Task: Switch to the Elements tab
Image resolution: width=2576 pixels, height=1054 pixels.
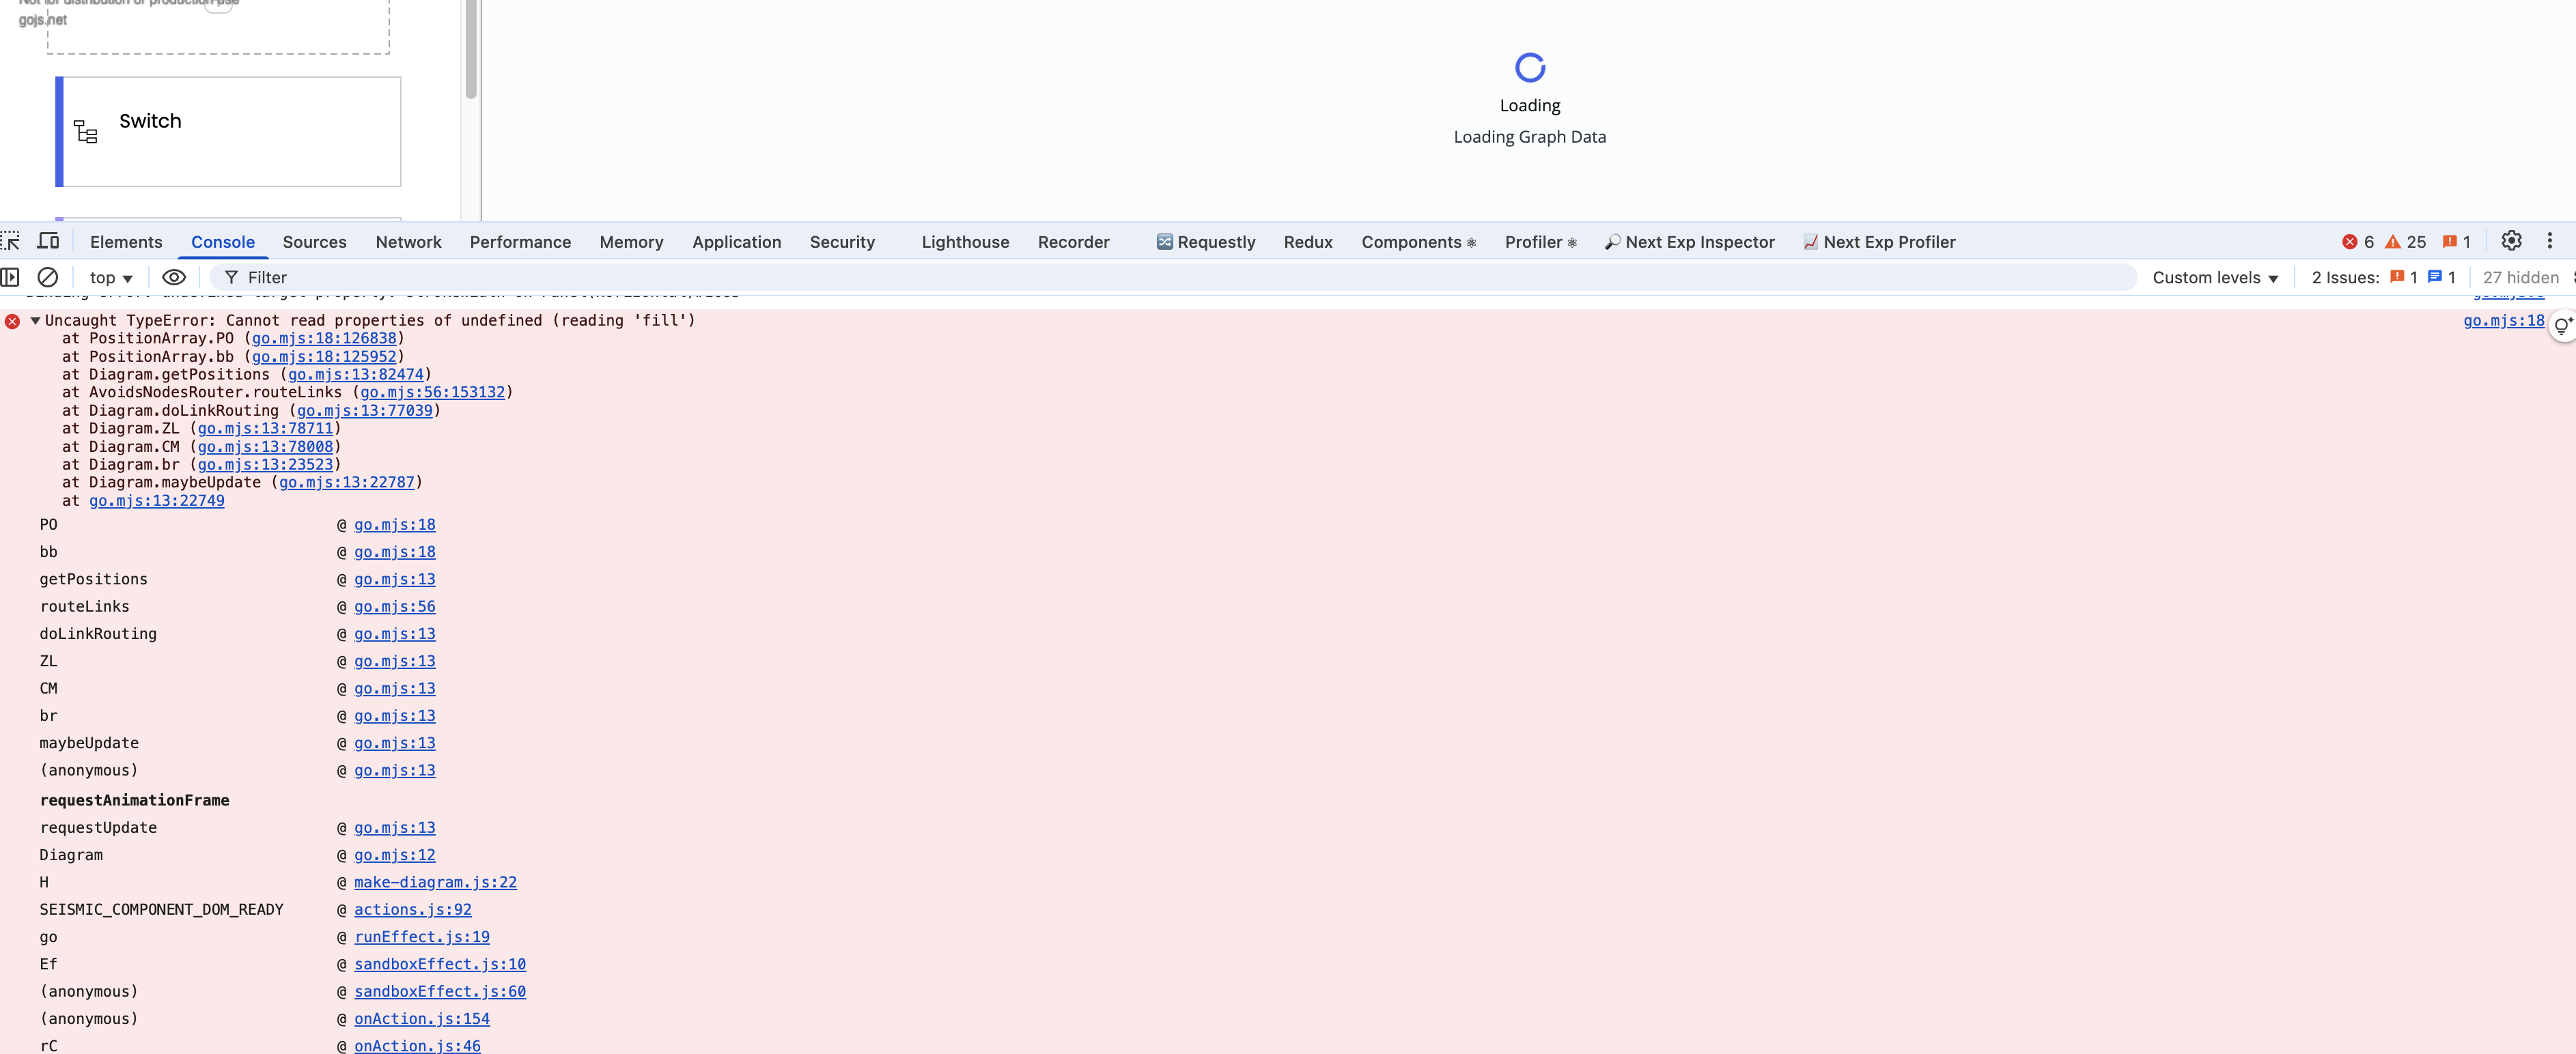Action: [x=126, y=242]
